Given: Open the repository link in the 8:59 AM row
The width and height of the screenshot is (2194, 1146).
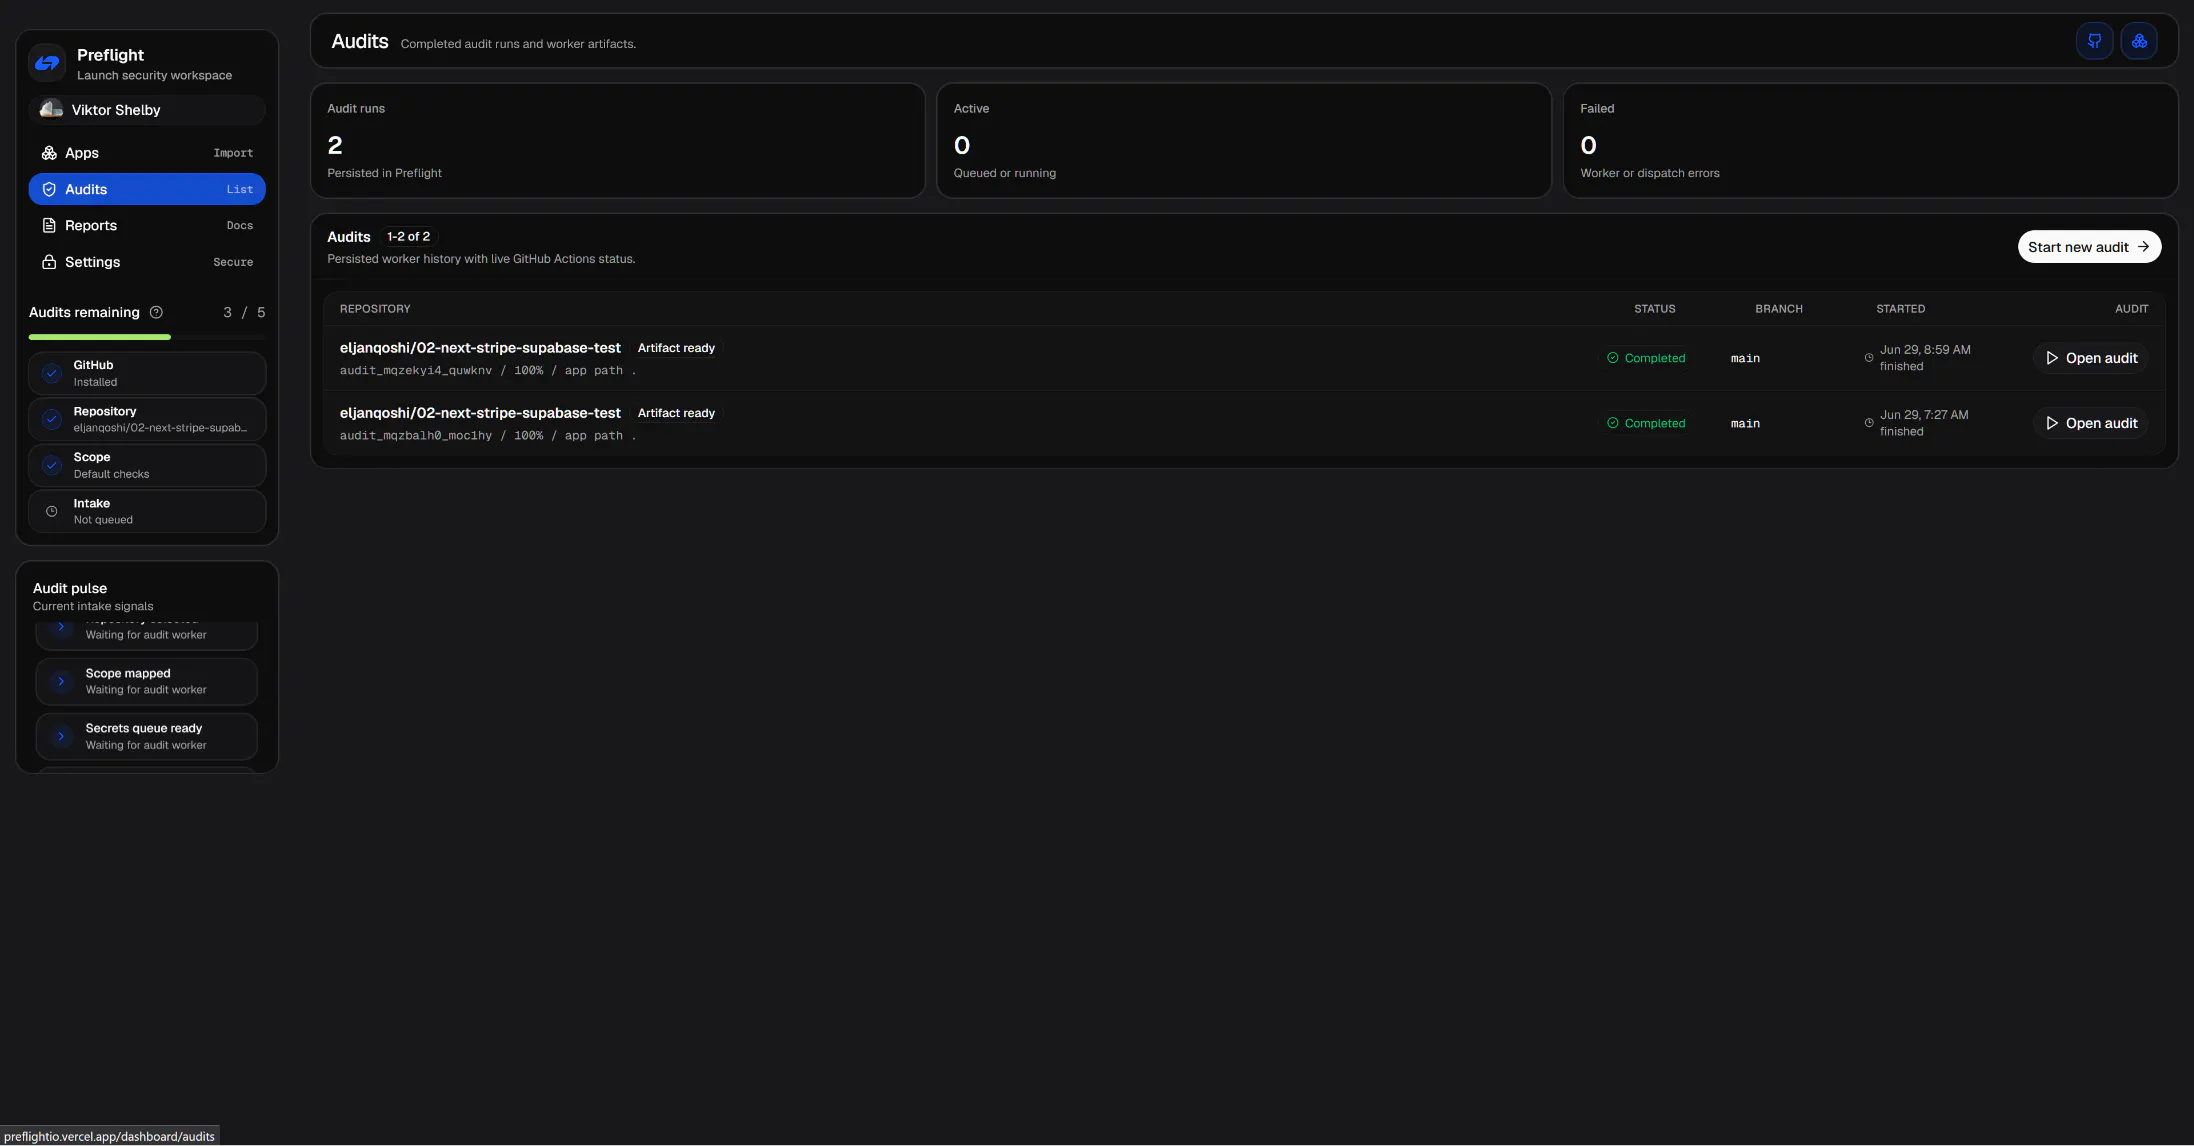Looking at the screenshot, I should coord(480,348).
